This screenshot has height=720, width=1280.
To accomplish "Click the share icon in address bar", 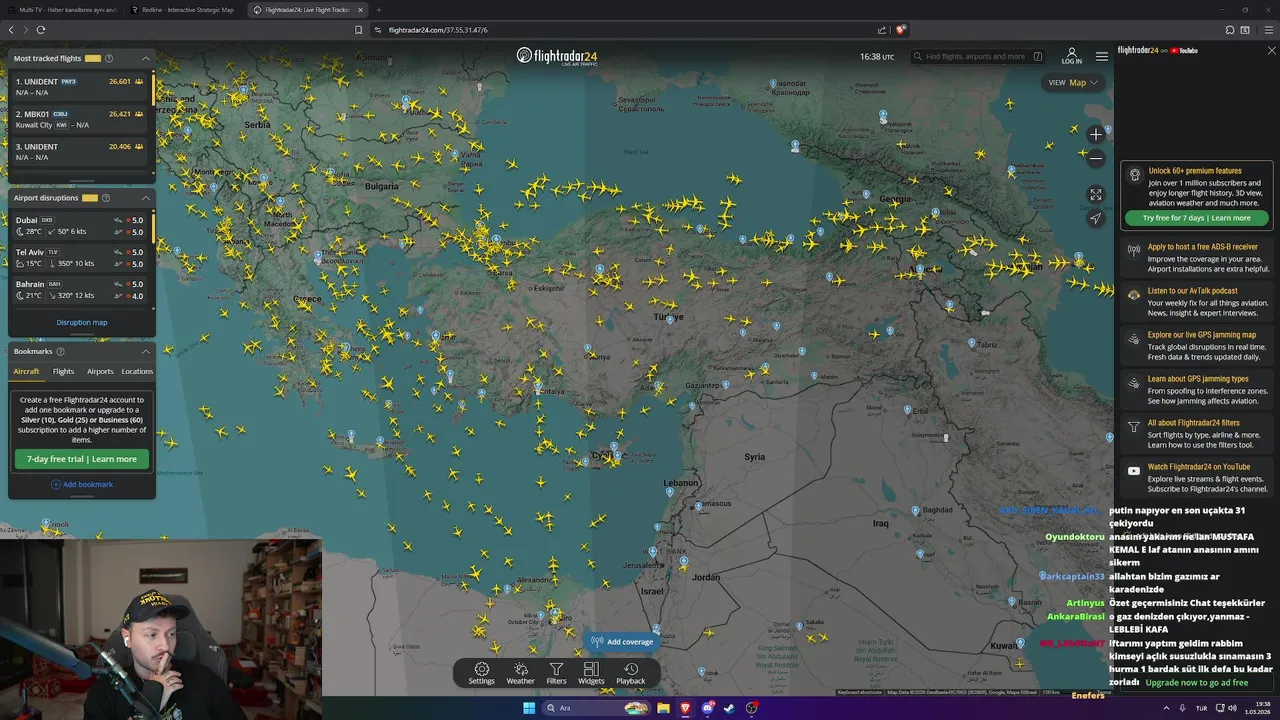I will click(x=882, y=30).
